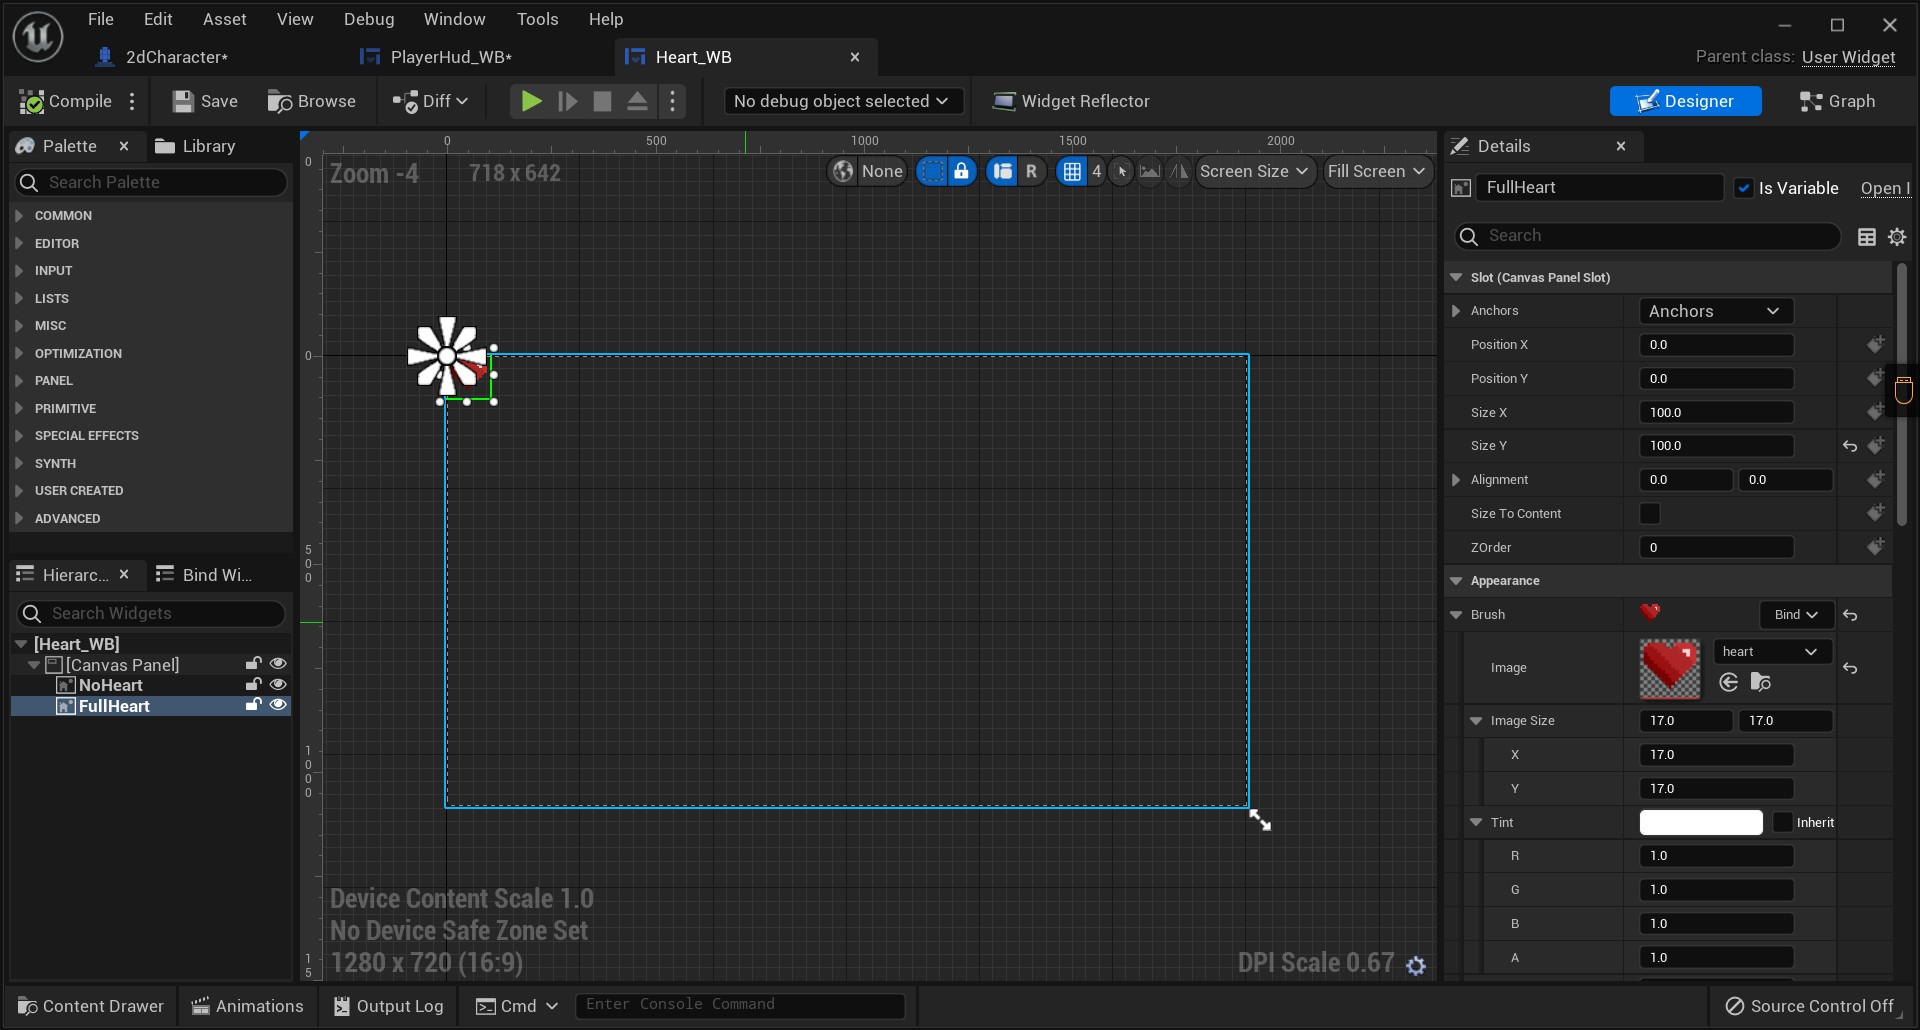This screenshot has width=1920, height=1030.
Task: Open Details panel settings gear
Action: [1897, 237]
